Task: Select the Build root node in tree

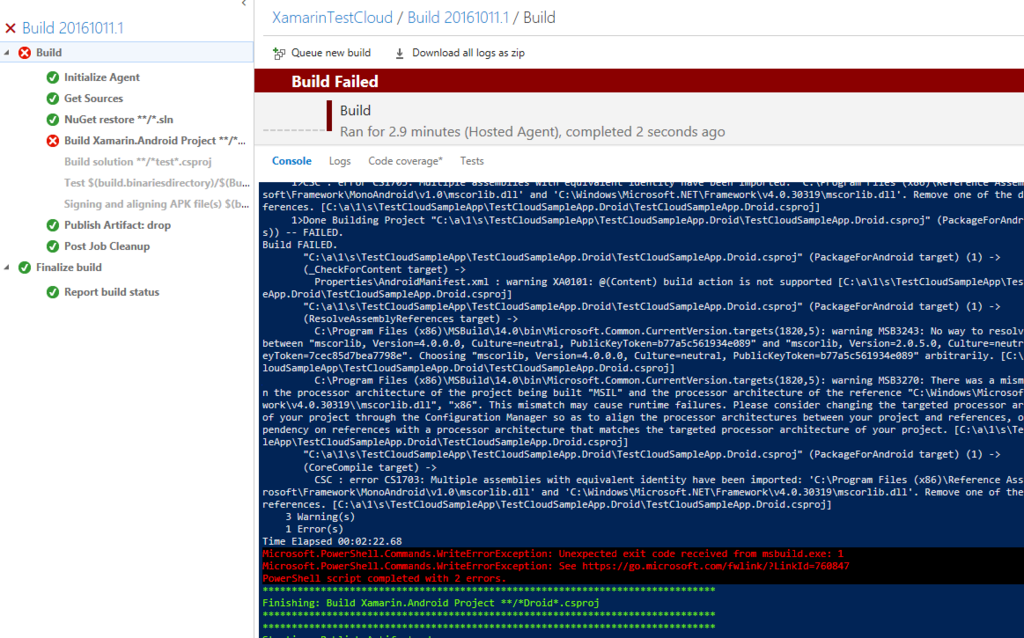Action: (x=49, y=53)
